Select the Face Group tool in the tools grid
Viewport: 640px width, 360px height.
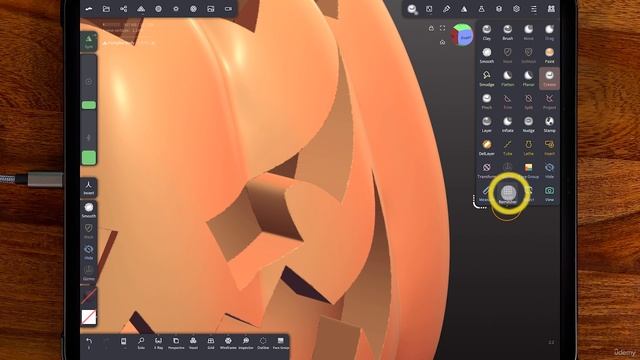[x=529, y=171]
